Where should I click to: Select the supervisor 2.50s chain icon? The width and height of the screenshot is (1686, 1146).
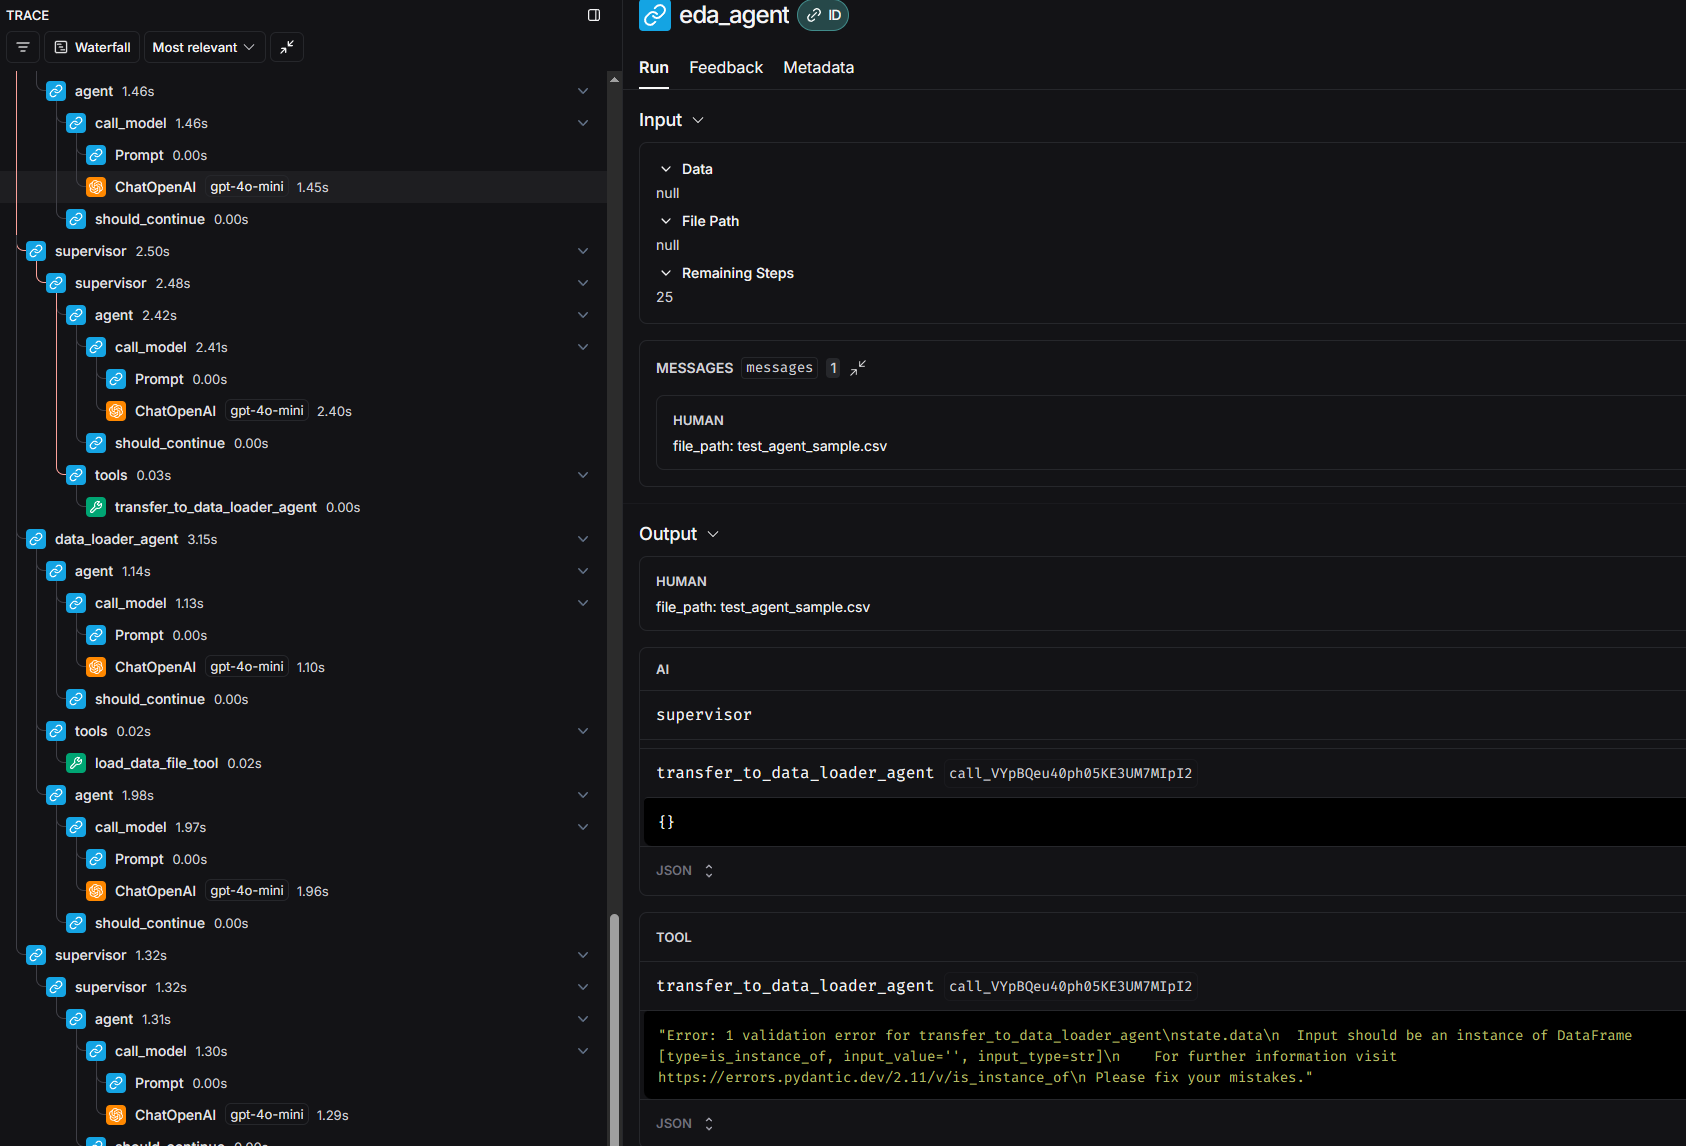pyautogui.click(x=36, y=251)
